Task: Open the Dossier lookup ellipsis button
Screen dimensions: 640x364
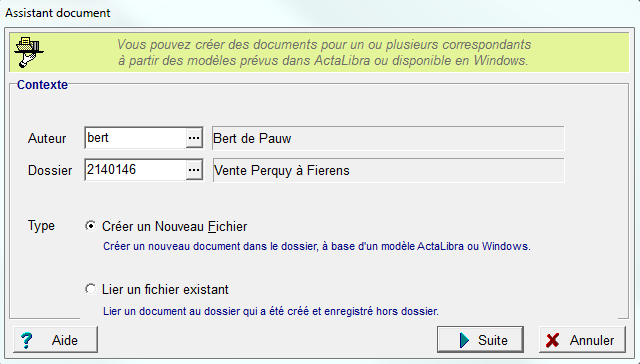Action: pyautogui.click(x=194, y=170)
